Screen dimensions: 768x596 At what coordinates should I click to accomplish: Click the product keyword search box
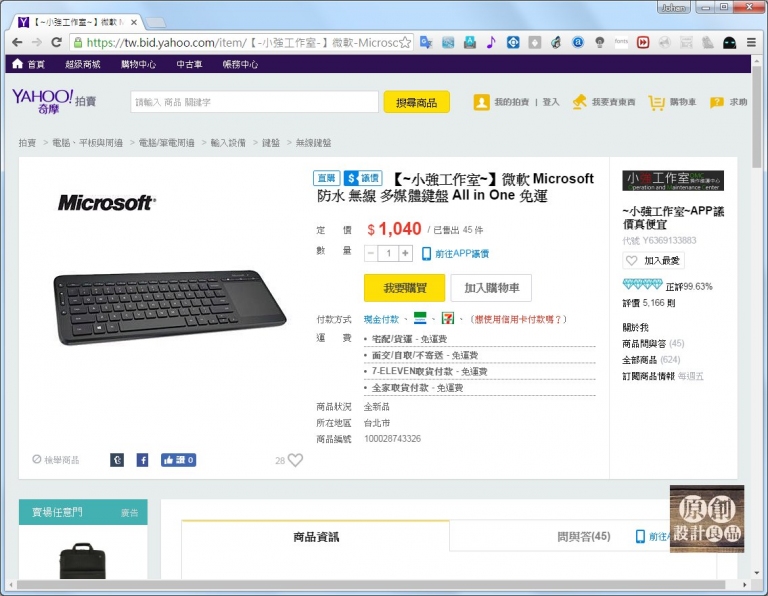pyautogui.click(x=254, y=102)
